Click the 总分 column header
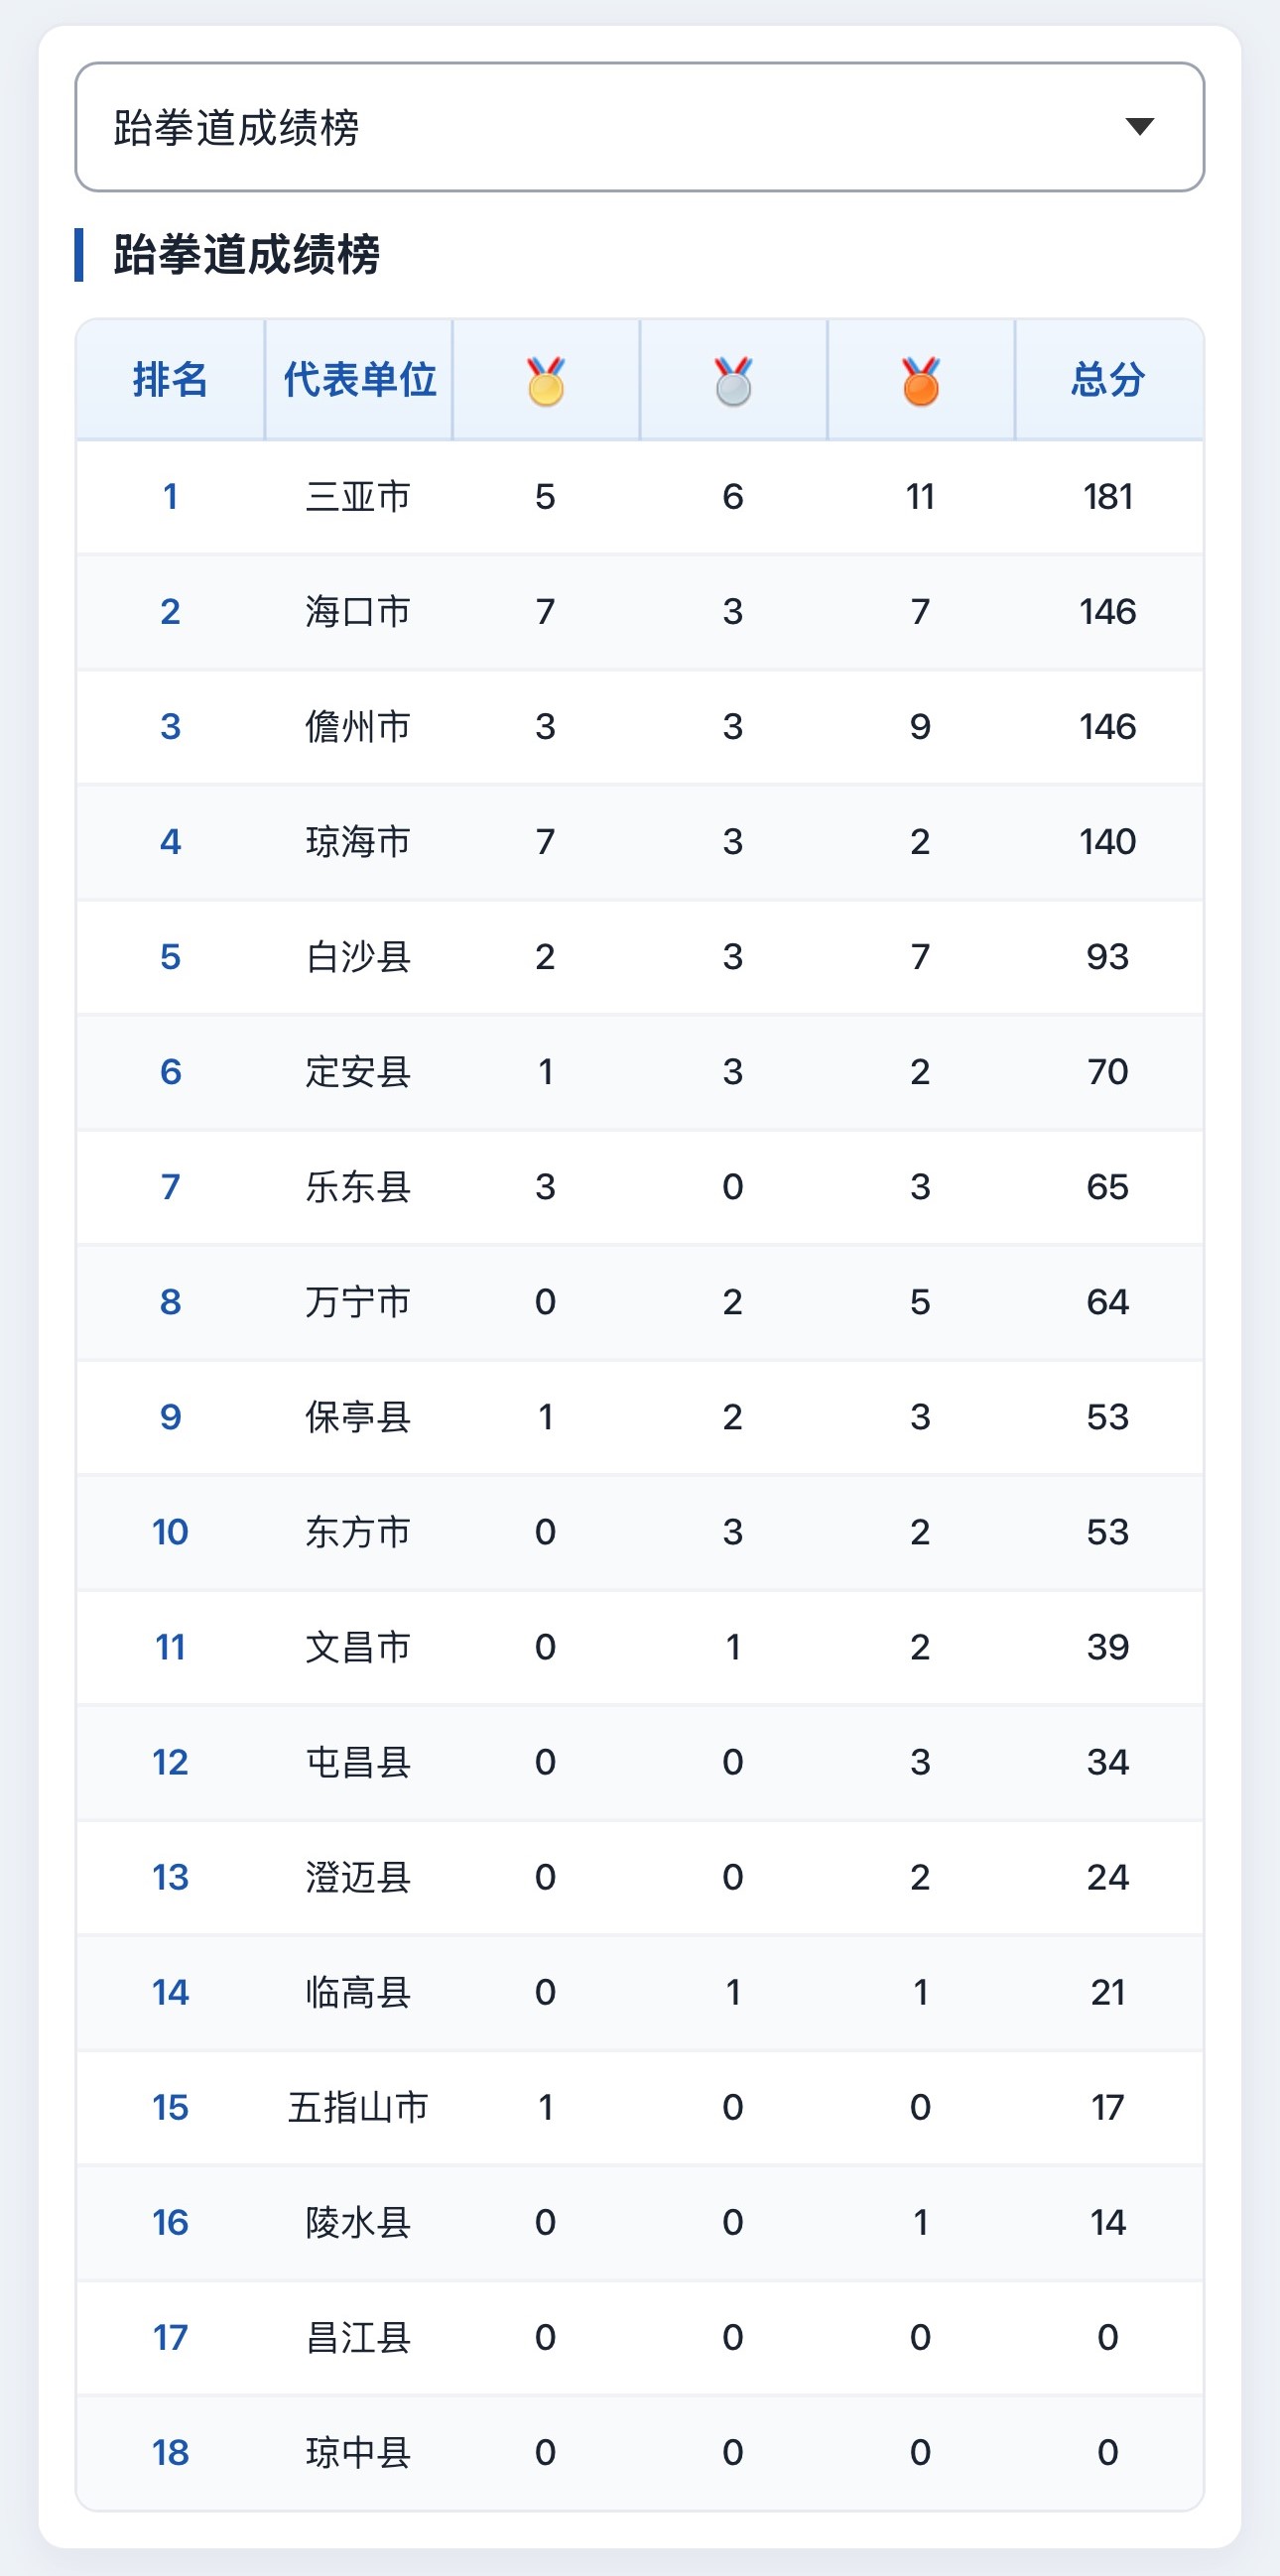1280x2576 pixels. pyautogui.click(x=1108, y=380)
